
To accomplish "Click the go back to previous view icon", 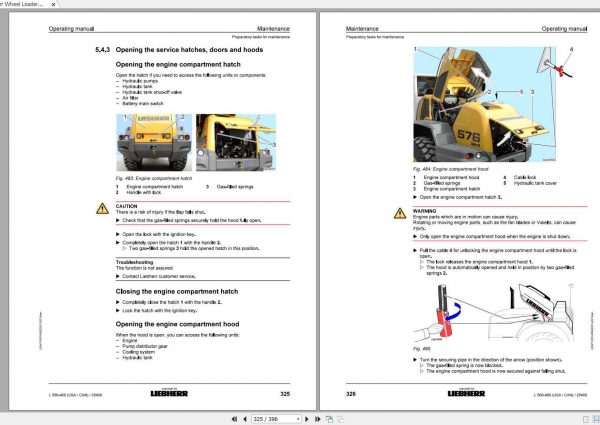I will coord(329,419).
